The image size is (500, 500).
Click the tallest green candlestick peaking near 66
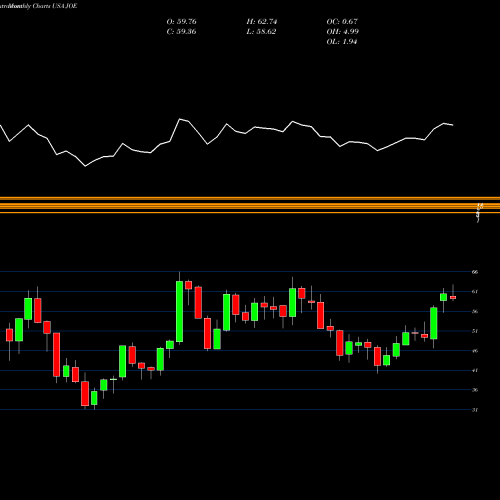[x=179, y=311]
